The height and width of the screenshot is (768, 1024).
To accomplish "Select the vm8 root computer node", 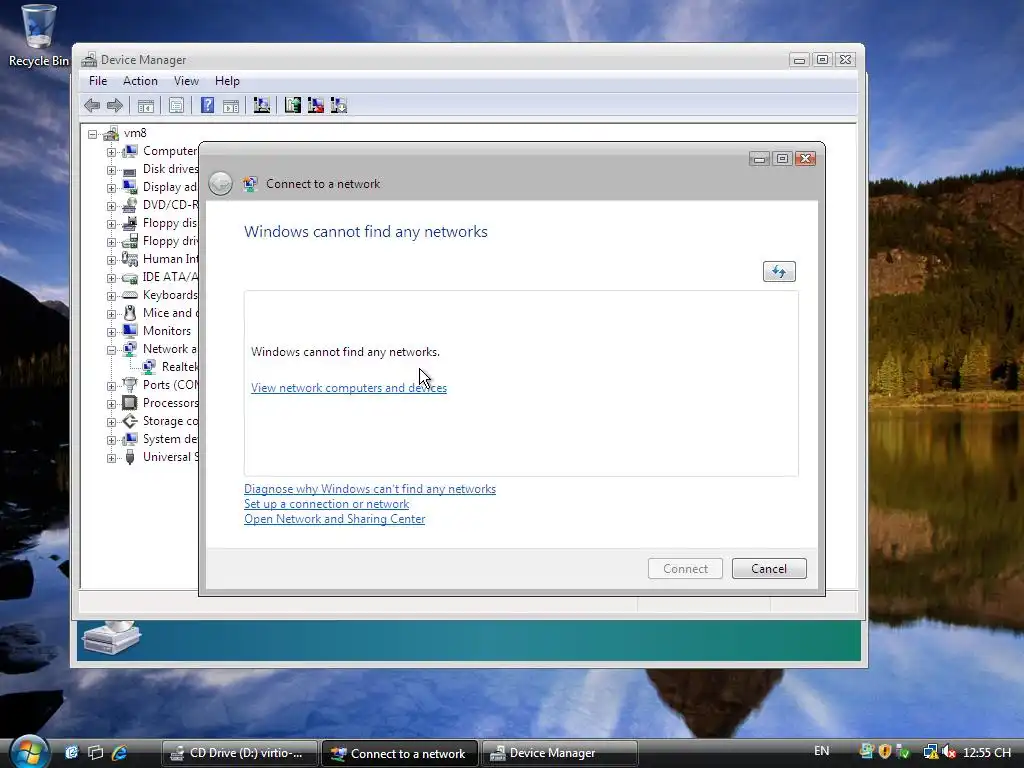I will tap(135, 133).
